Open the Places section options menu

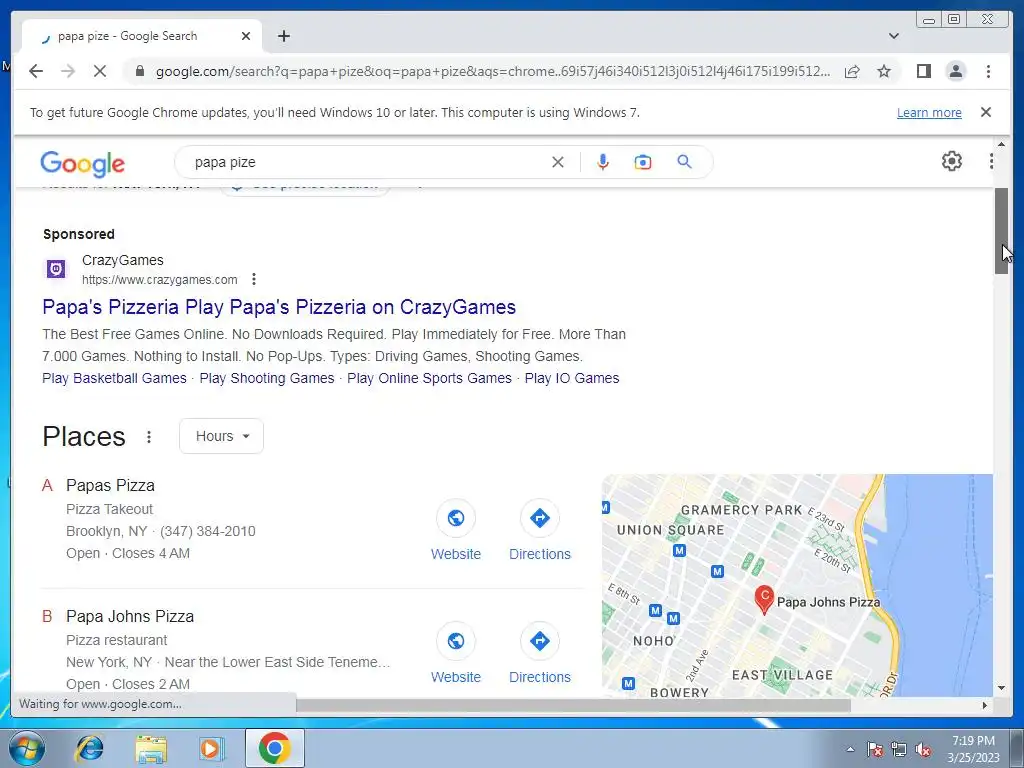[149, 436]
